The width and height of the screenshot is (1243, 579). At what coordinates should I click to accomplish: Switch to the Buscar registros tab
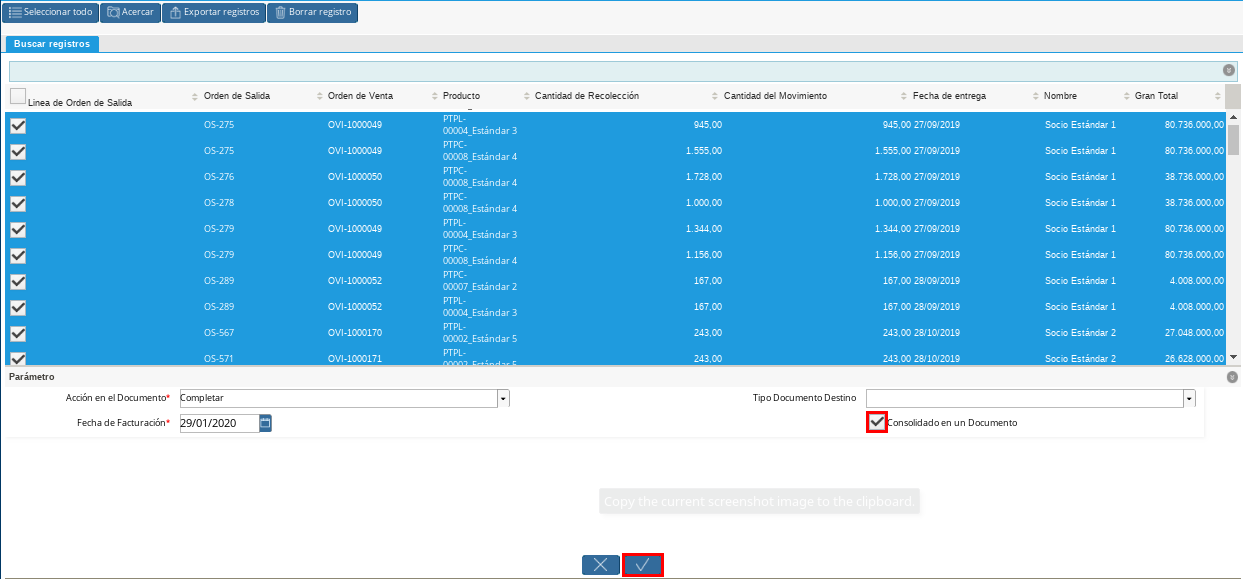point(52,44)
